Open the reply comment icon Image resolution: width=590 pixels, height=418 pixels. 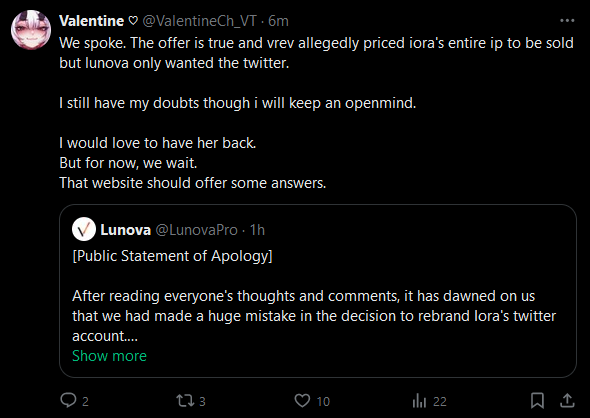pos(68,400)
